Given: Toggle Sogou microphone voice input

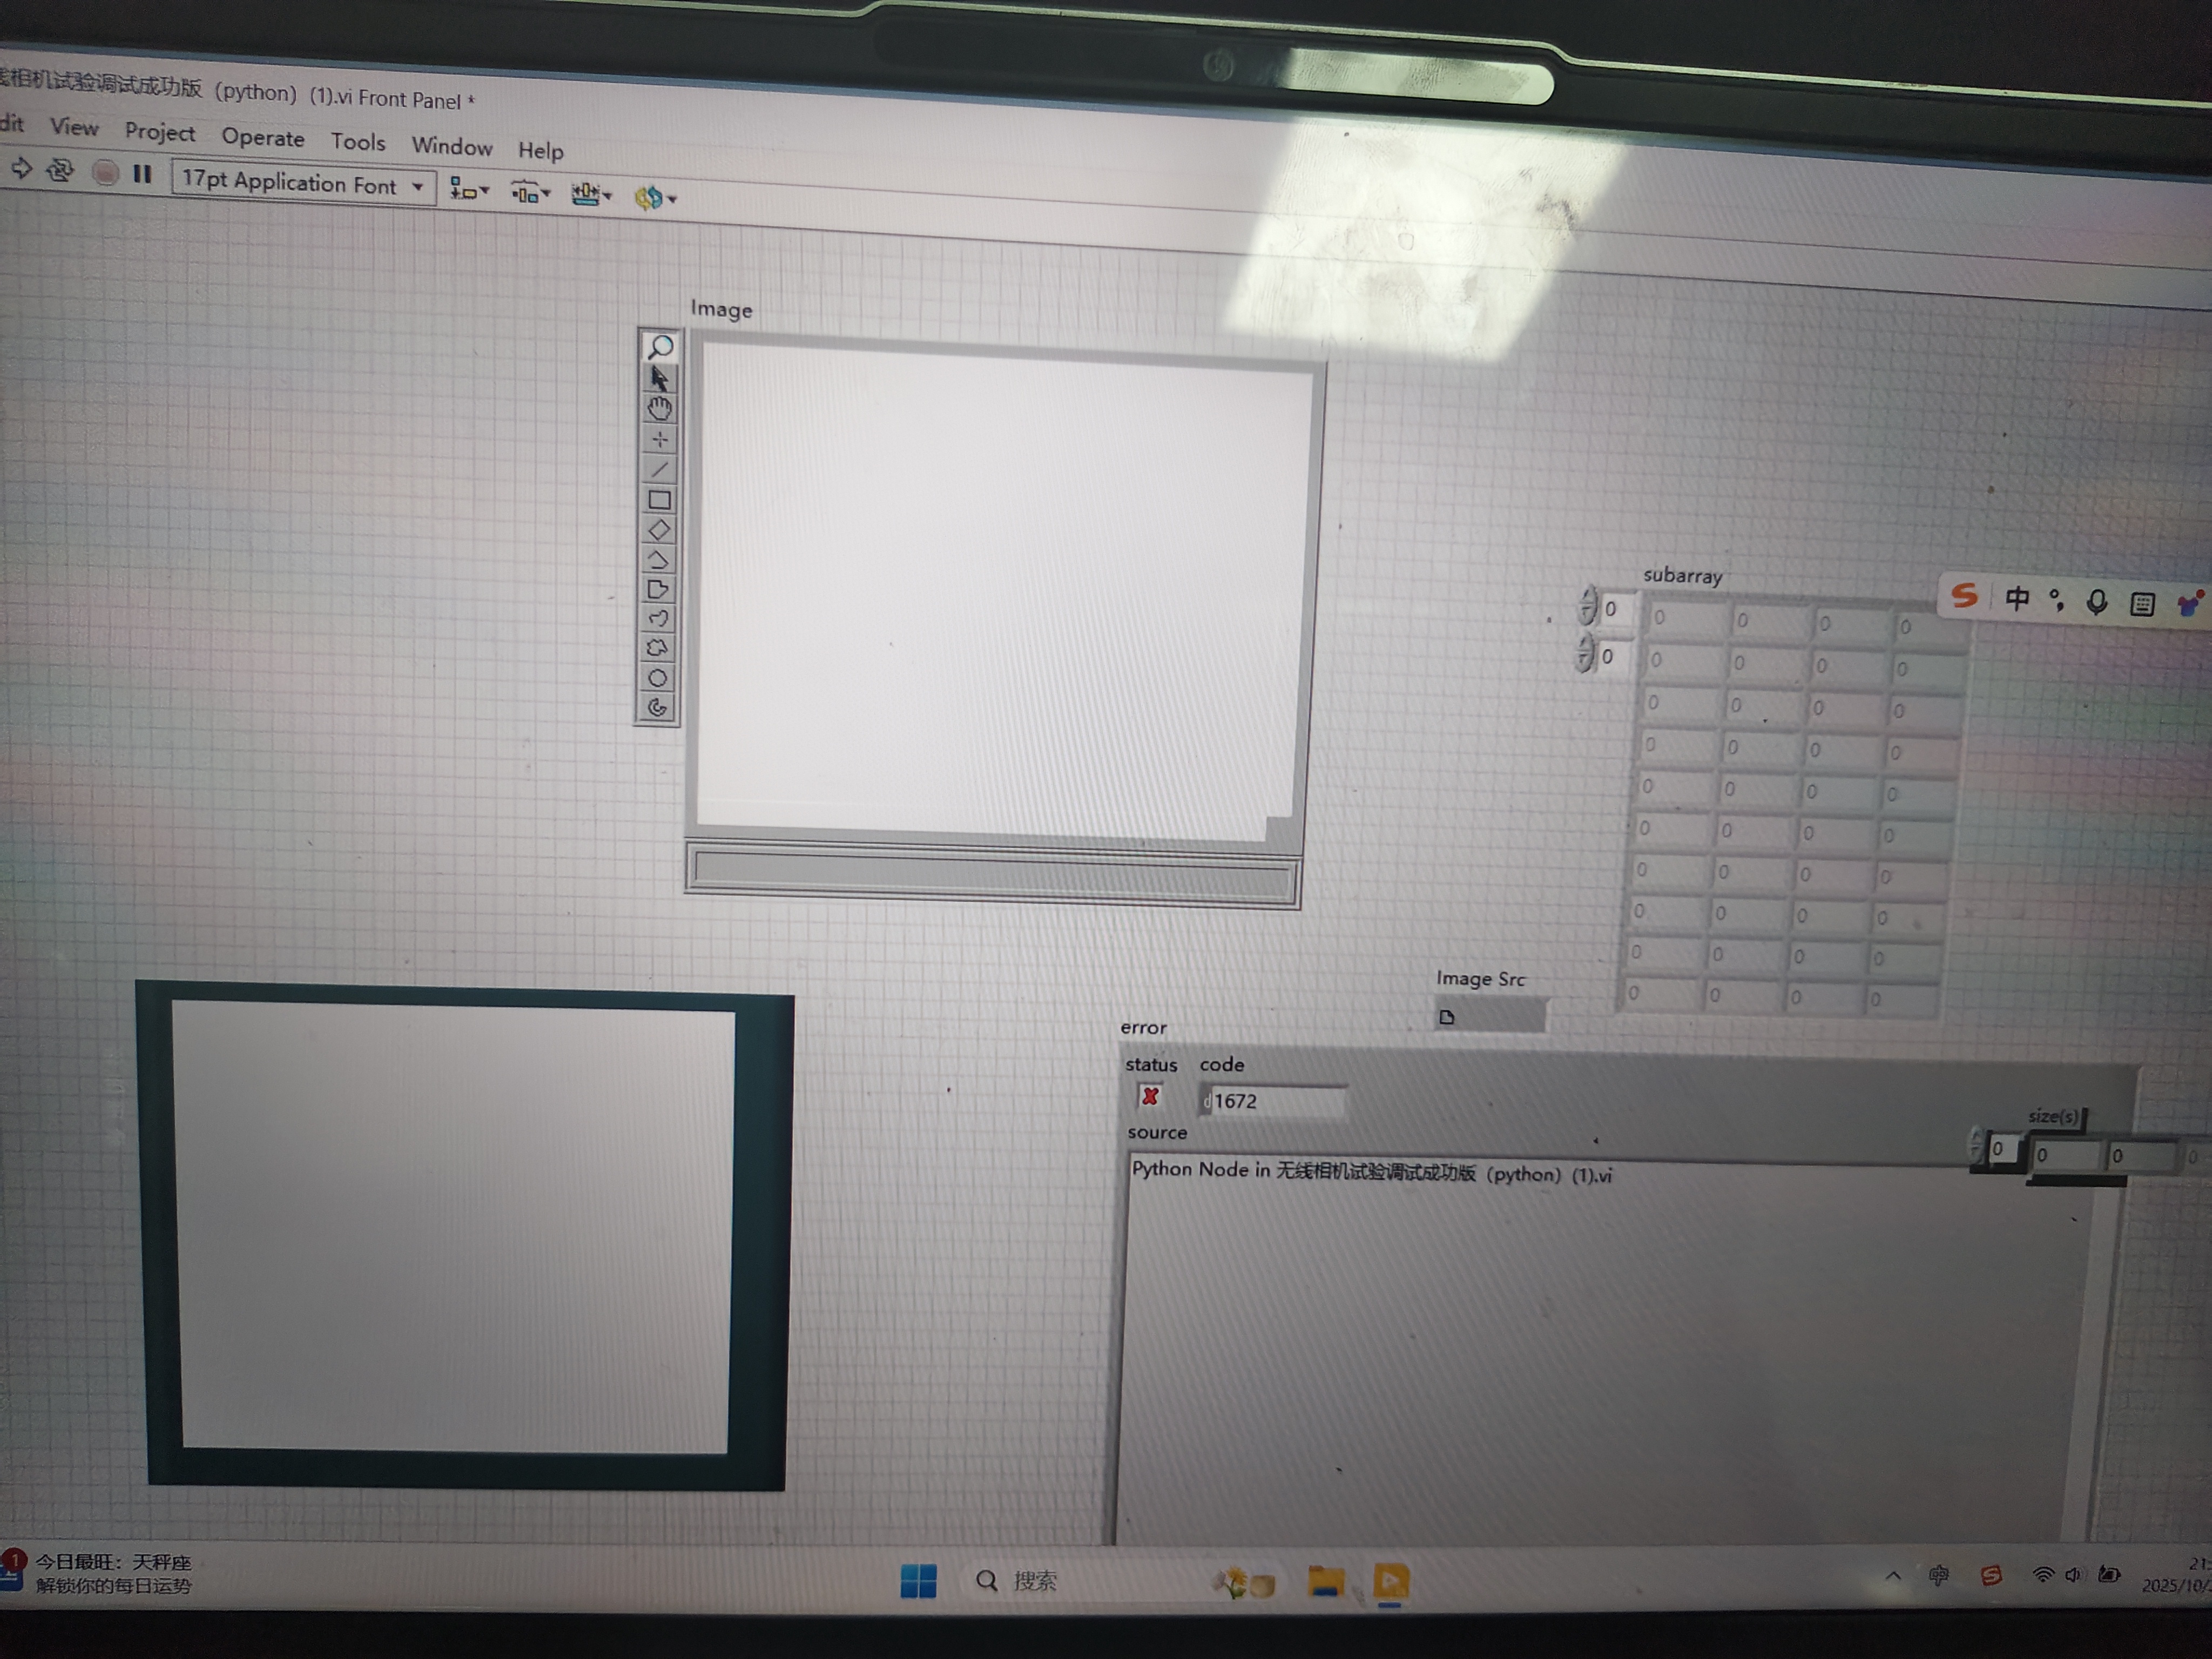Looking at the screenshot, I should pos(2097,601).
